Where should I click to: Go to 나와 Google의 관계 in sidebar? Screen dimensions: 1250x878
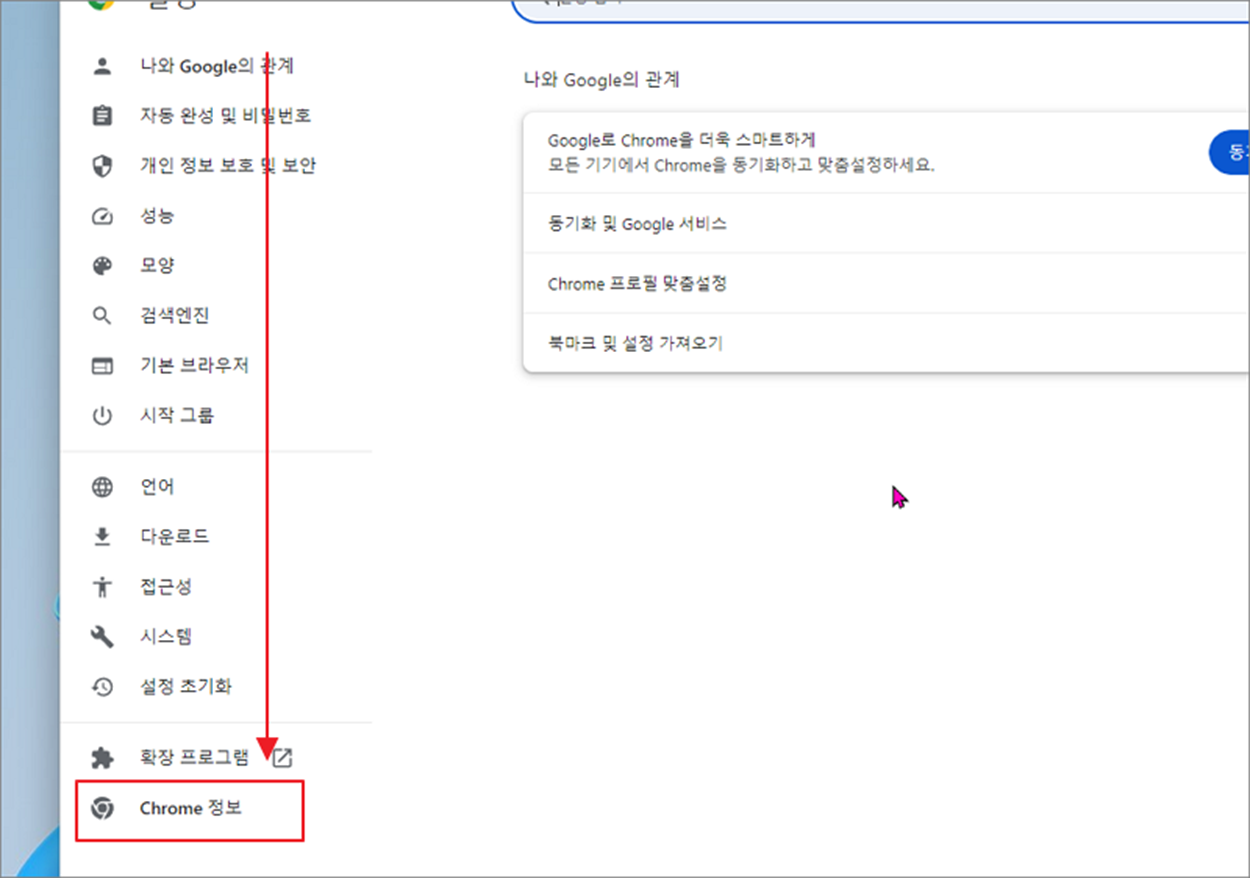click(x=216, y=66)
